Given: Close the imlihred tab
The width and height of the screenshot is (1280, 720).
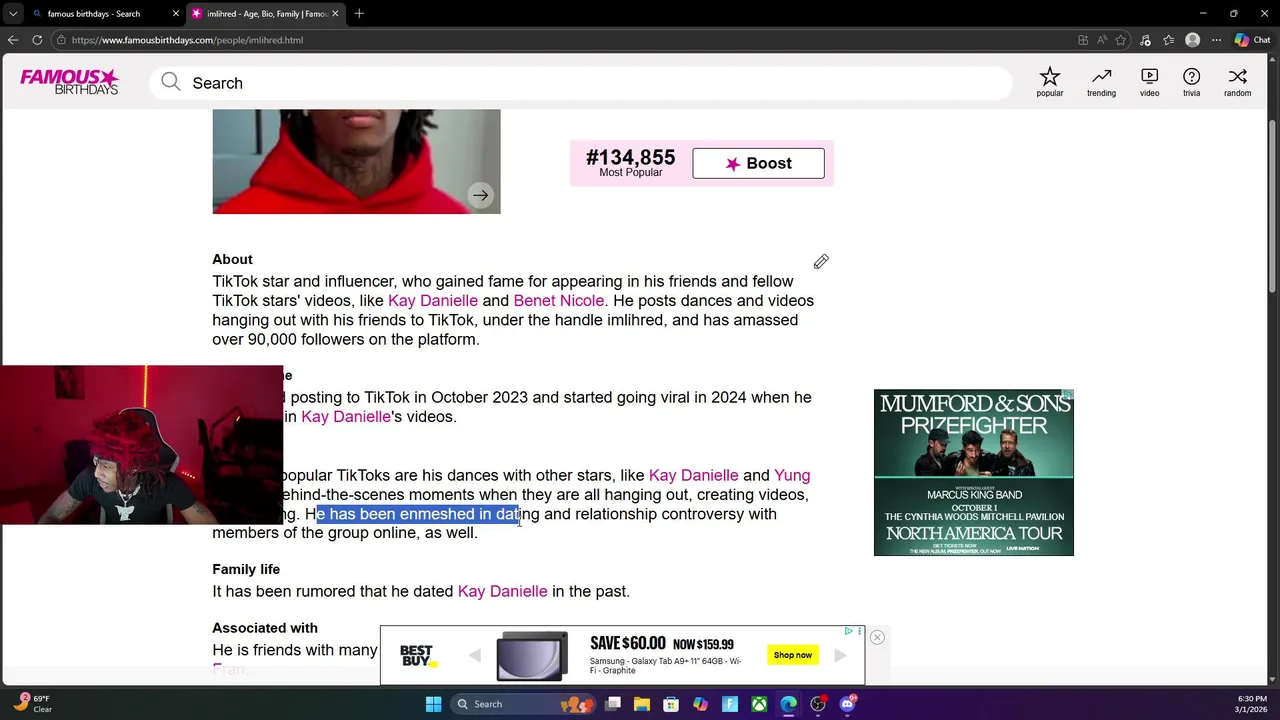Looking at the screenshot, I should pos(335,14).
